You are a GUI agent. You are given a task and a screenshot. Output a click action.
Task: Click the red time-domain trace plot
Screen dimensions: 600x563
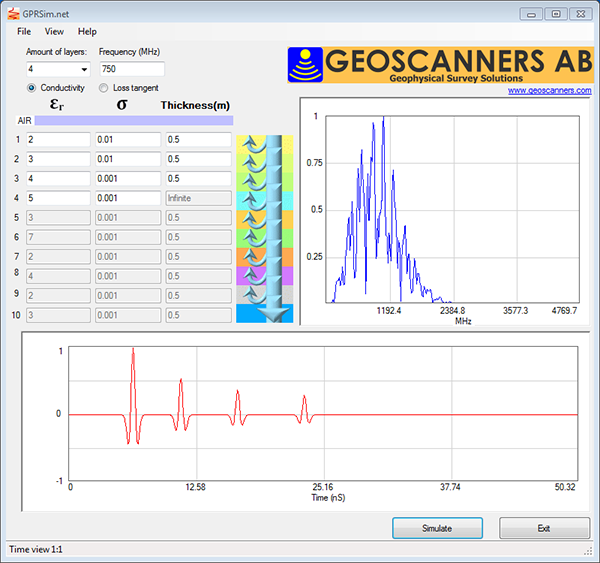323,414
